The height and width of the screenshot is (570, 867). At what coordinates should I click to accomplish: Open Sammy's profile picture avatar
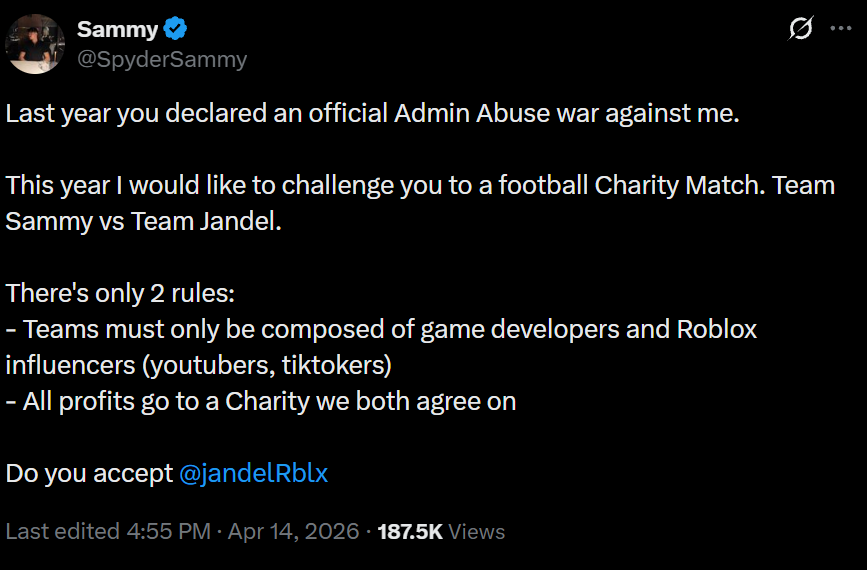coord(35,43)
